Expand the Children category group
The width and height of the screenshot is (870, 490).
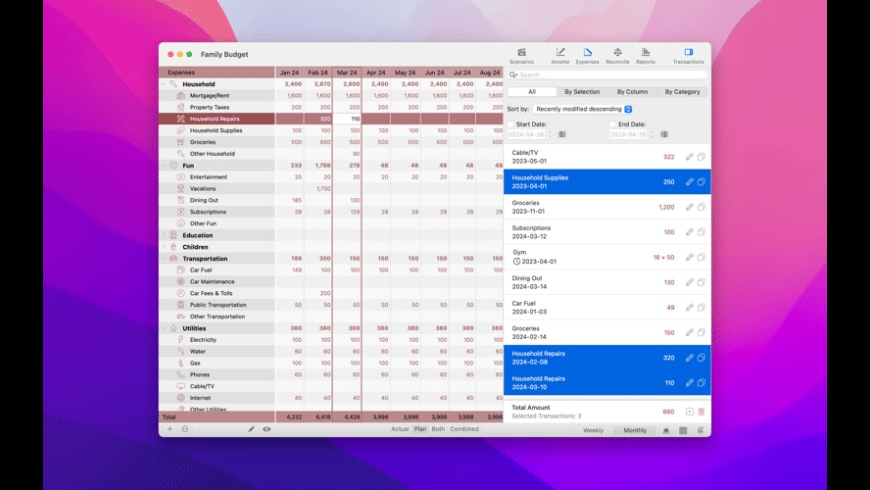click(164, 247)
